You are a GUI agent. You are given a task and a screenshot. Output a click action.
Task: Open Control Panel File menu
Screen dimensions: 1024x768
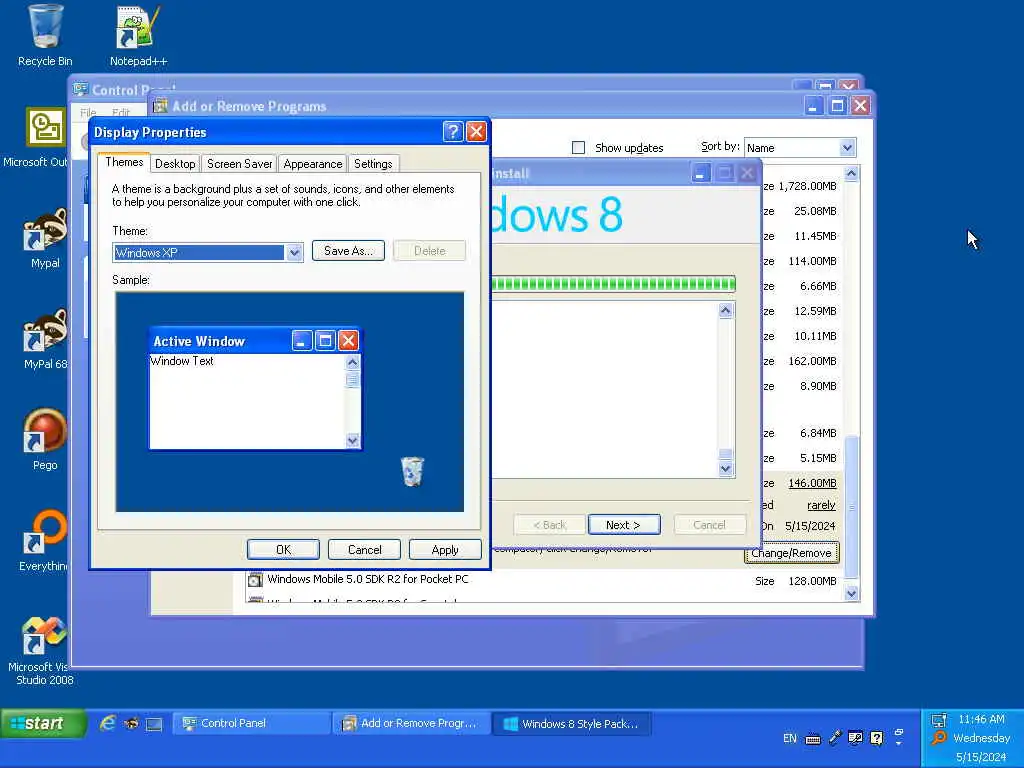pyautogui.click(x=88, y=112)
